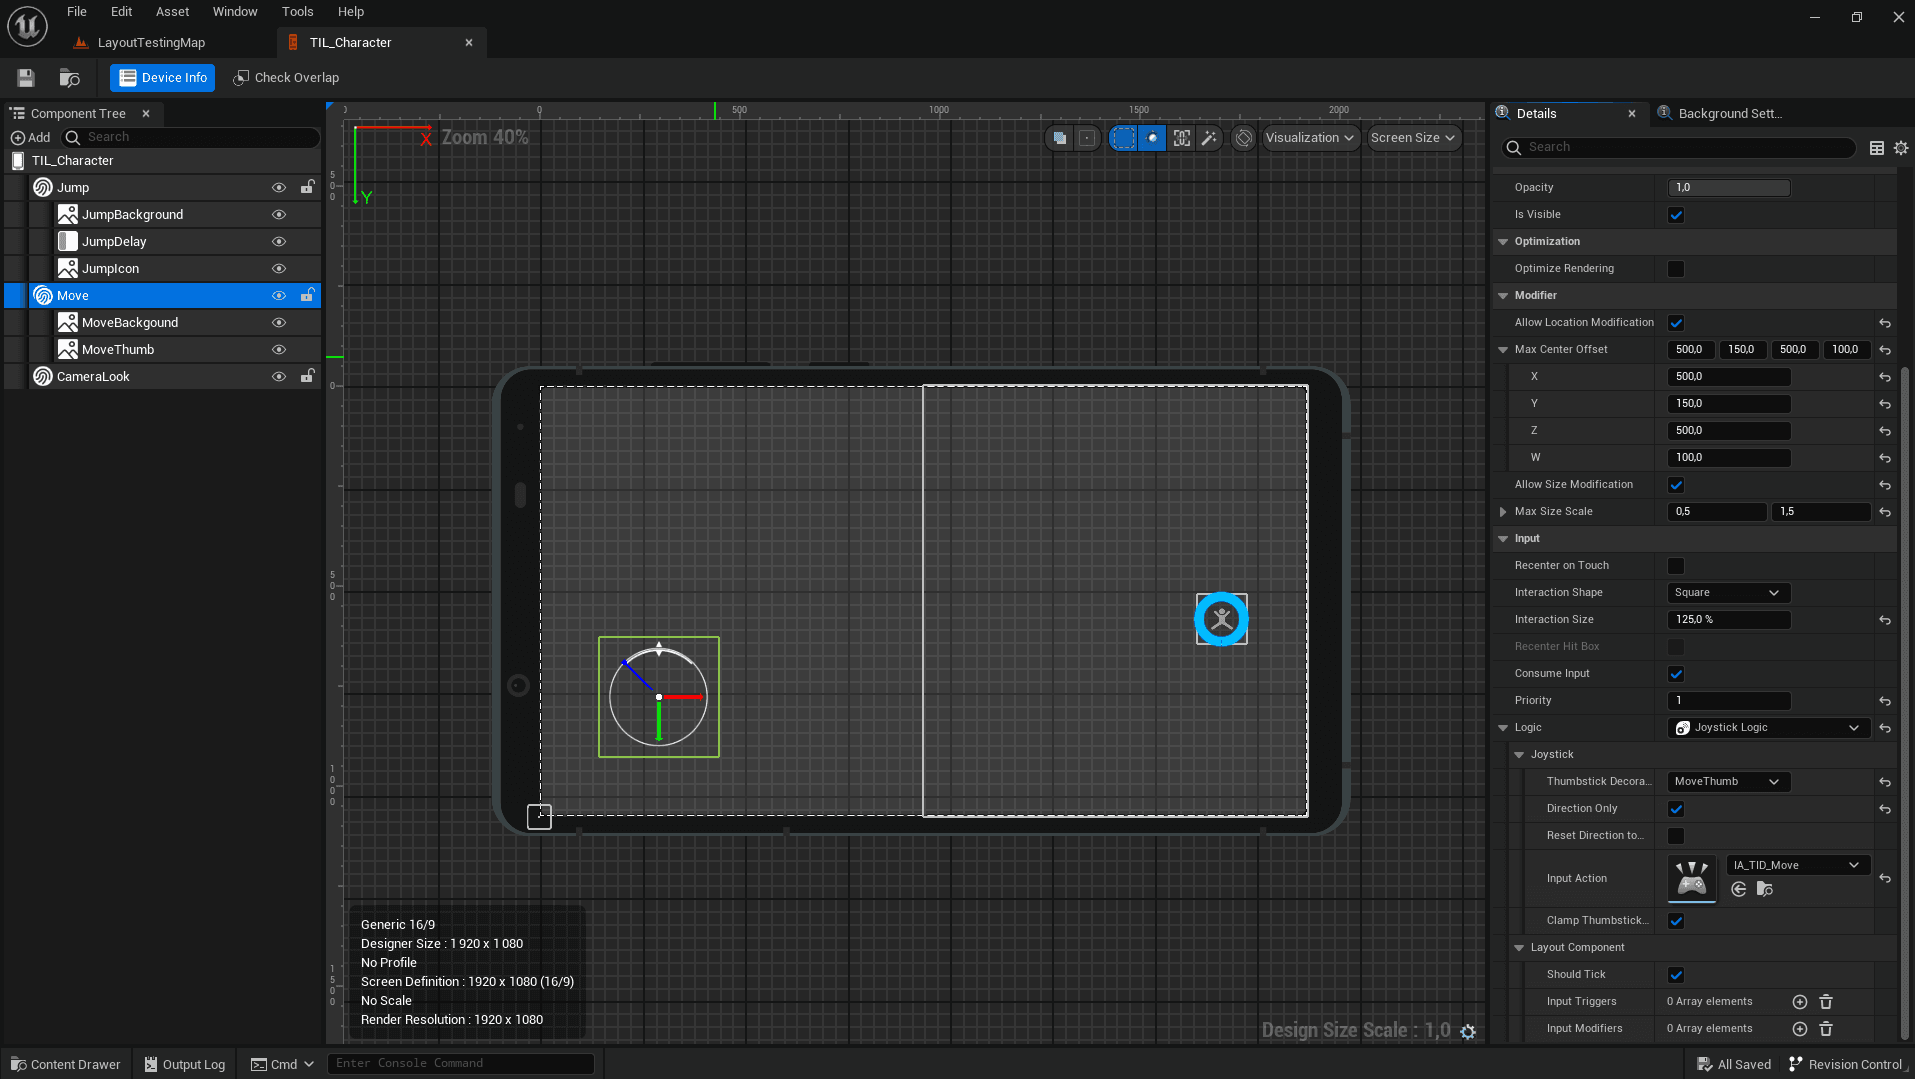
Task: Open the Design Size Scale gear settings
Action: tap(1468, 1031)
